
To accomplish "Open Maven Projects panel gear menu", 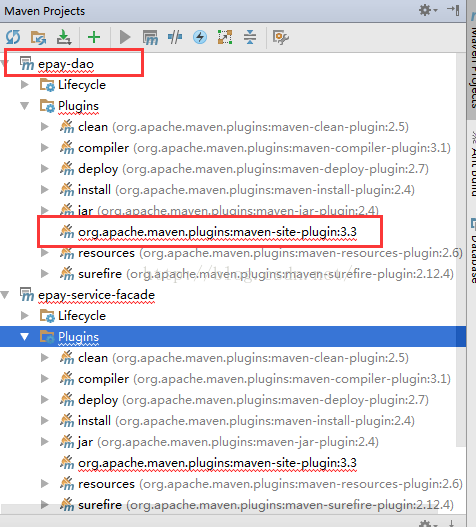I will [x=428, y=10].
